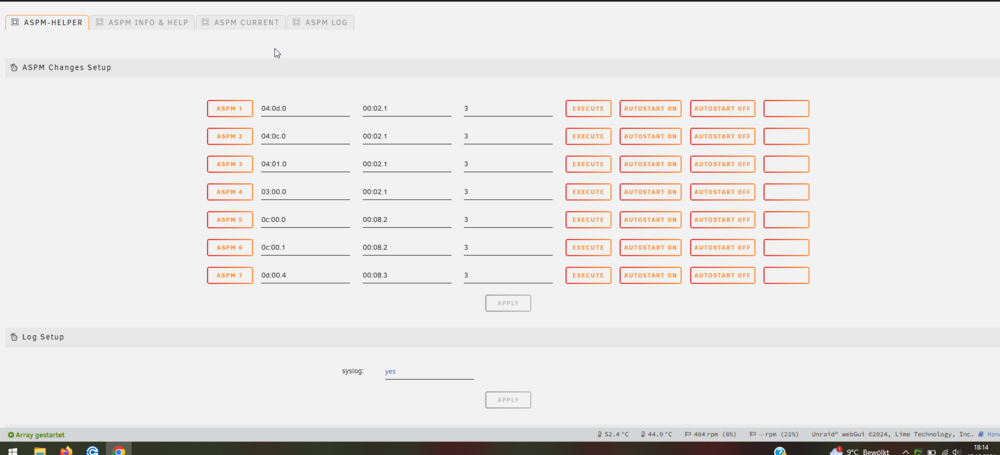This screenshot has width=1000, height=455.
Task: Focus the 04:01.0 device field
Action: (x=305, y=164)
